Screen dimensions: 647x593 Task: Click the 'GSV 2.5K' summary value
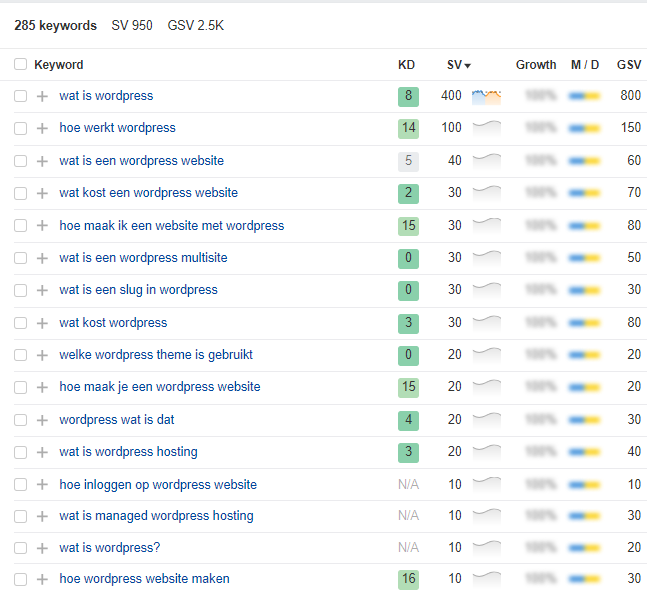point(196,26)
